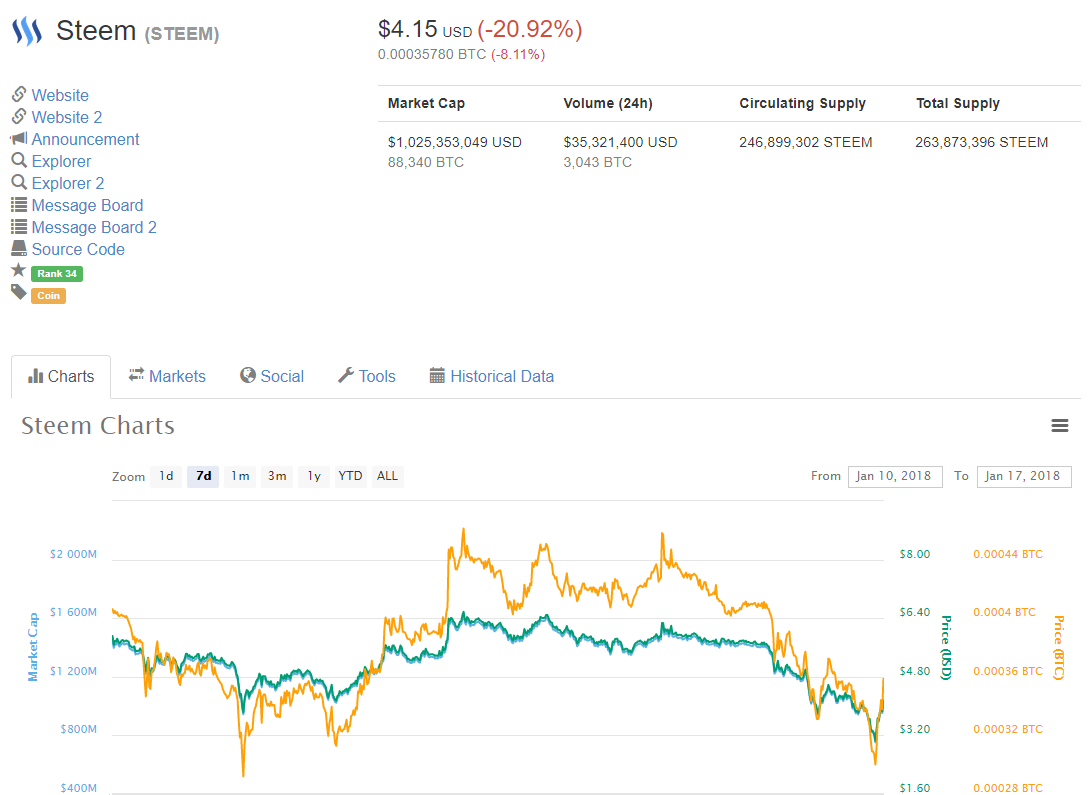Viewport: 1090px width, 795px height.
Task: Set chart zoom to 7d
Action: coord(203,476)
